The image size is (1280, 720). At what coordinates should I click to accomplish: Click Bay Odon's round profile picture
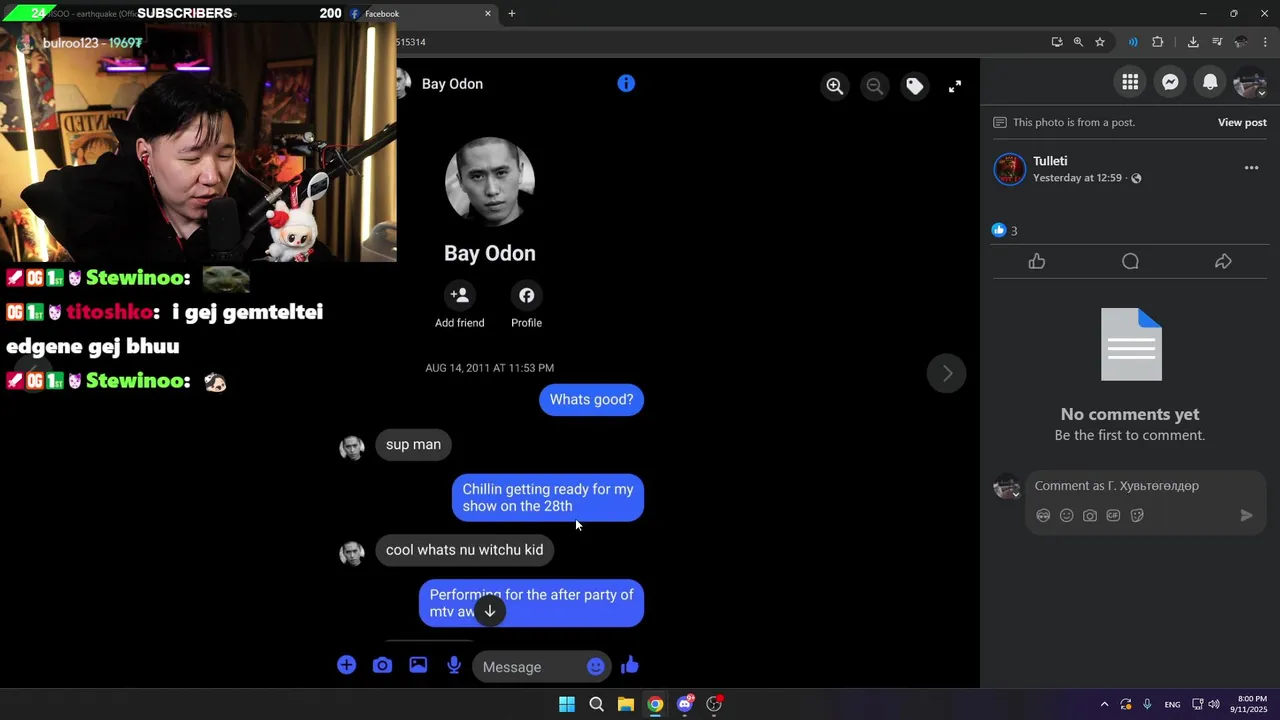click(490, 182)
